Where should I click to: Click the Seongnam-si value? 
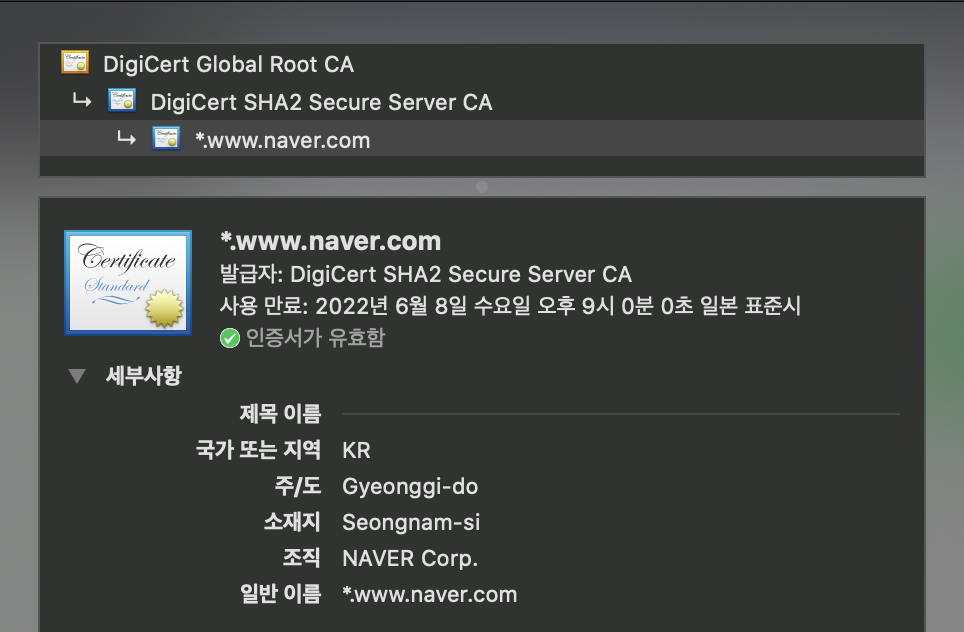(x=411, y=523)
